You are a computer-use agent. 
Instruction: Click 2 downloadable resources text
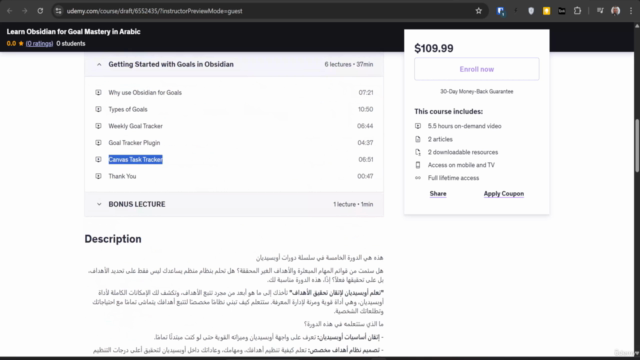point(463,152)
